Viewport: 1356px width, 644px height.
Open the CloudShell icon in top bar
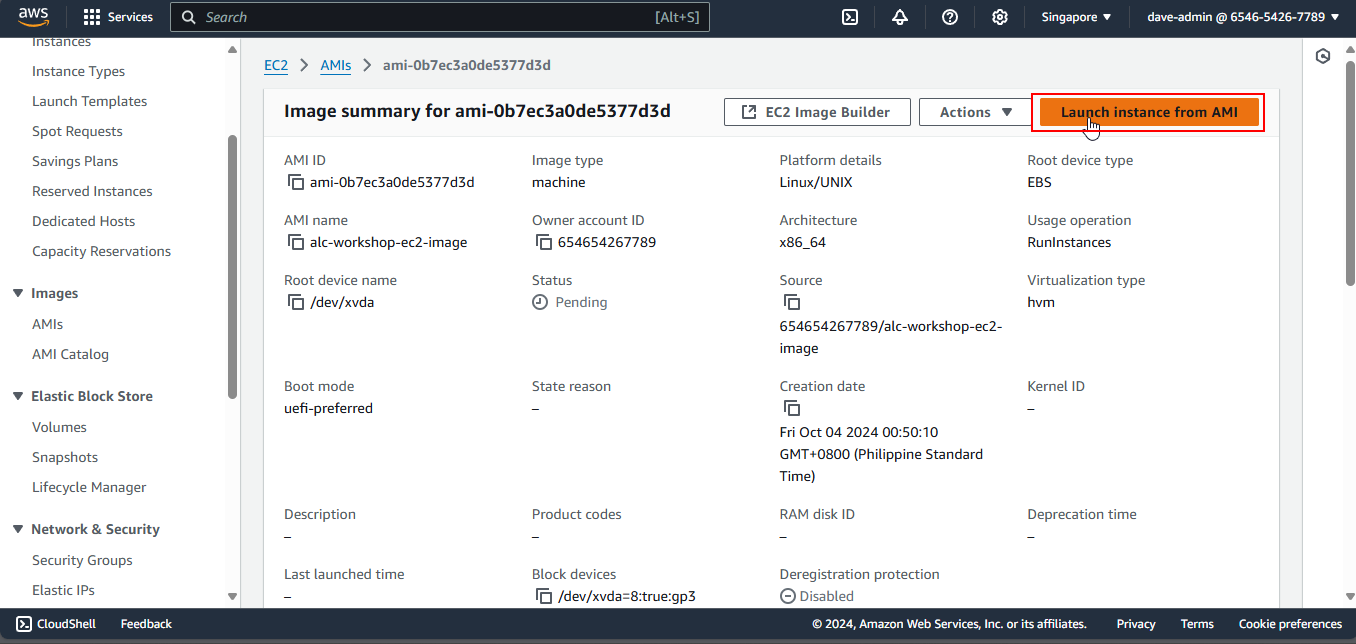coord(850,17)
